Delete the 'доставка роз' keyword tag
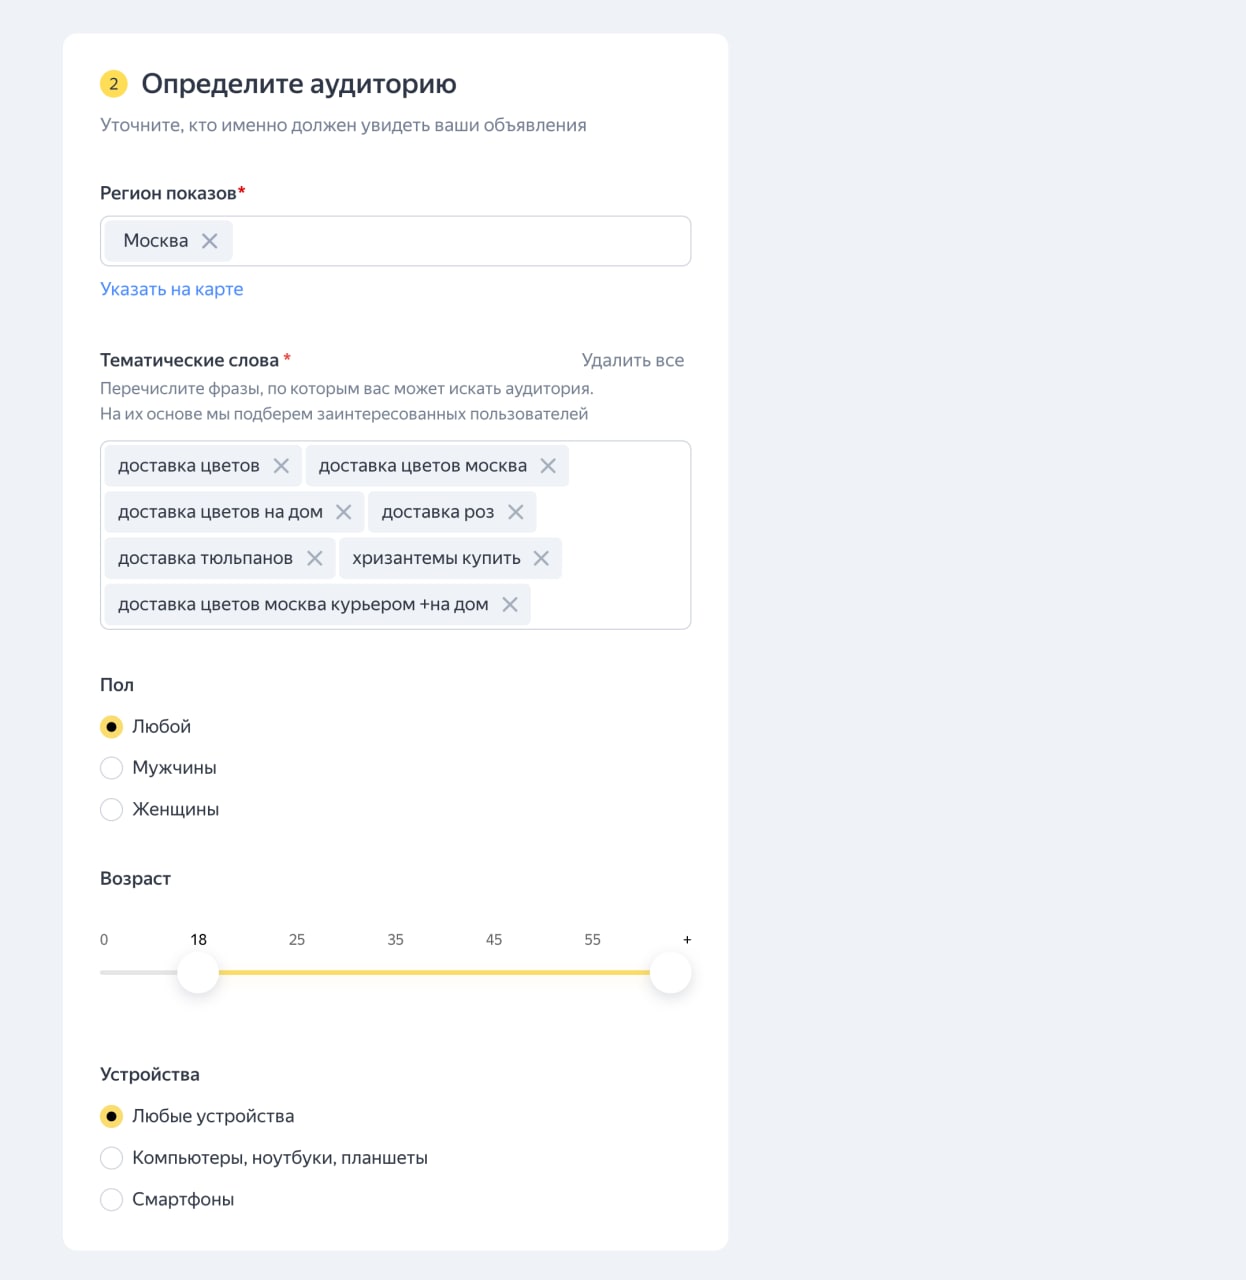1246x1280 pixels. (x=516, y=512)
